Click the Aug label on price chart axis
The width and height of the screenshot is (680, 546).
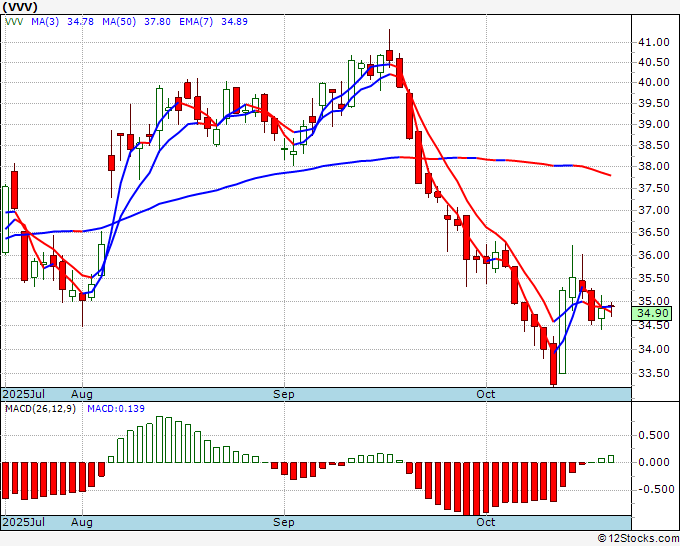click(82, 394)
